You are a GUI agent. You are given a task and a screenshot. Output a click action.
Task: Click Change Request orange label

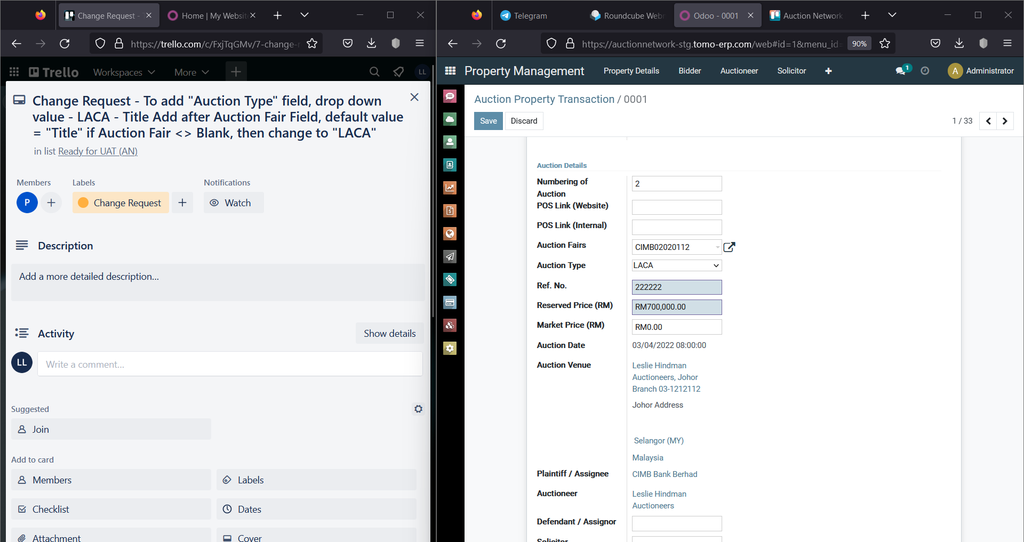121,202
